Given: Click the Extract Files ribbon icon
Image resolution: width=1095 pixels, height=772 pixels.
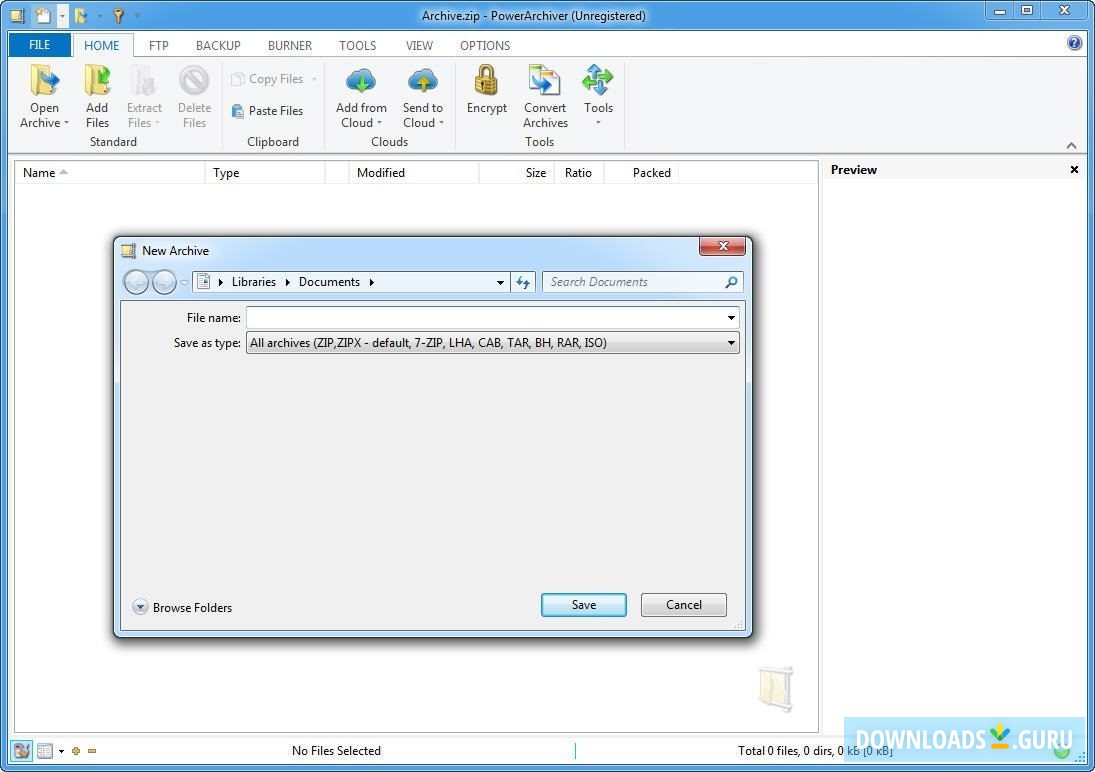Looking at the screenshot, I should coord(144,81).
